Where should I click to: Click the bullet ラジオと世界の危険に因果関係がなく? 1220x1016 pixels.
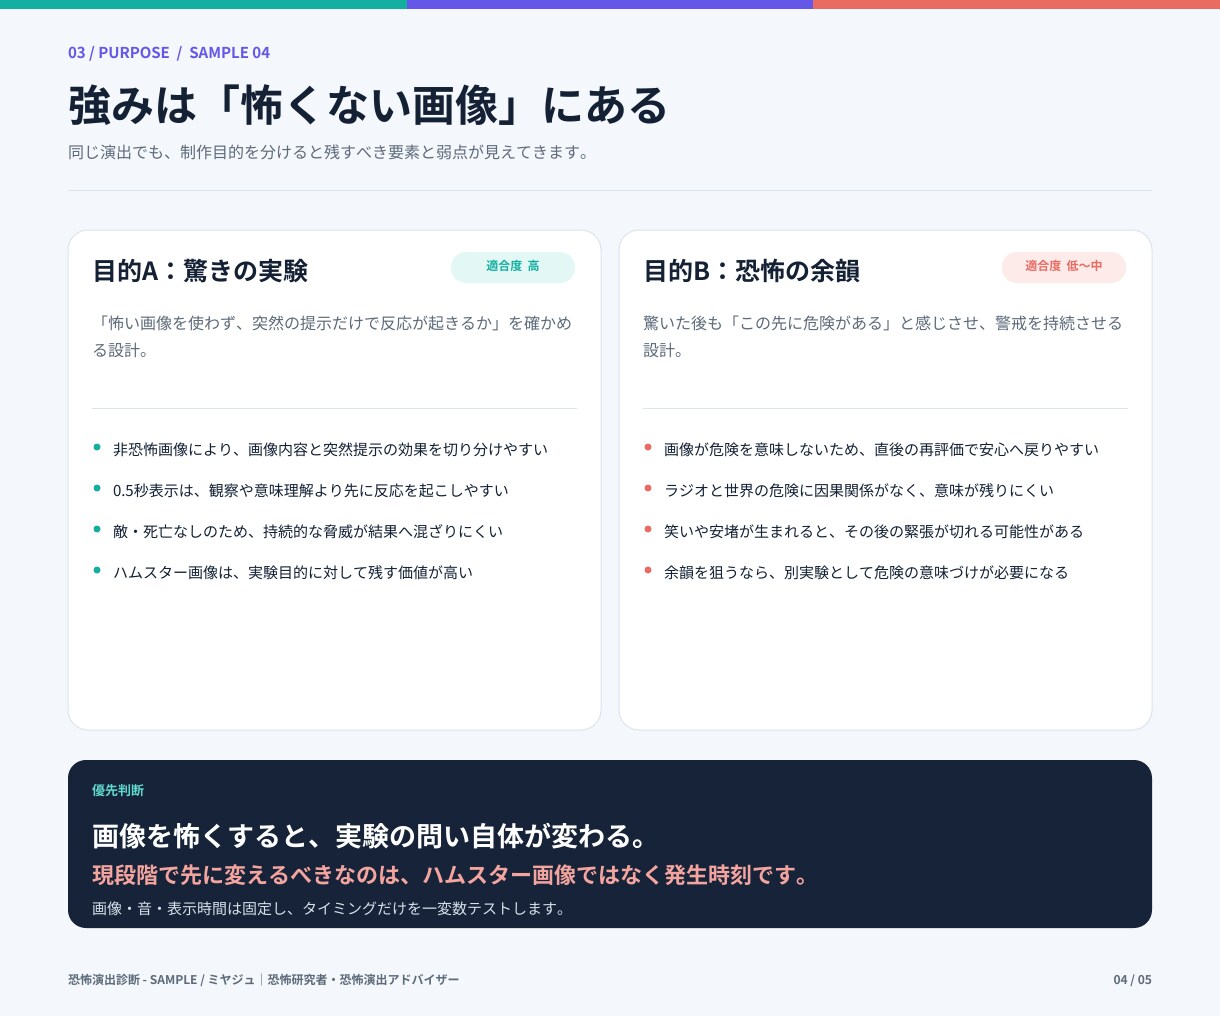859,490
